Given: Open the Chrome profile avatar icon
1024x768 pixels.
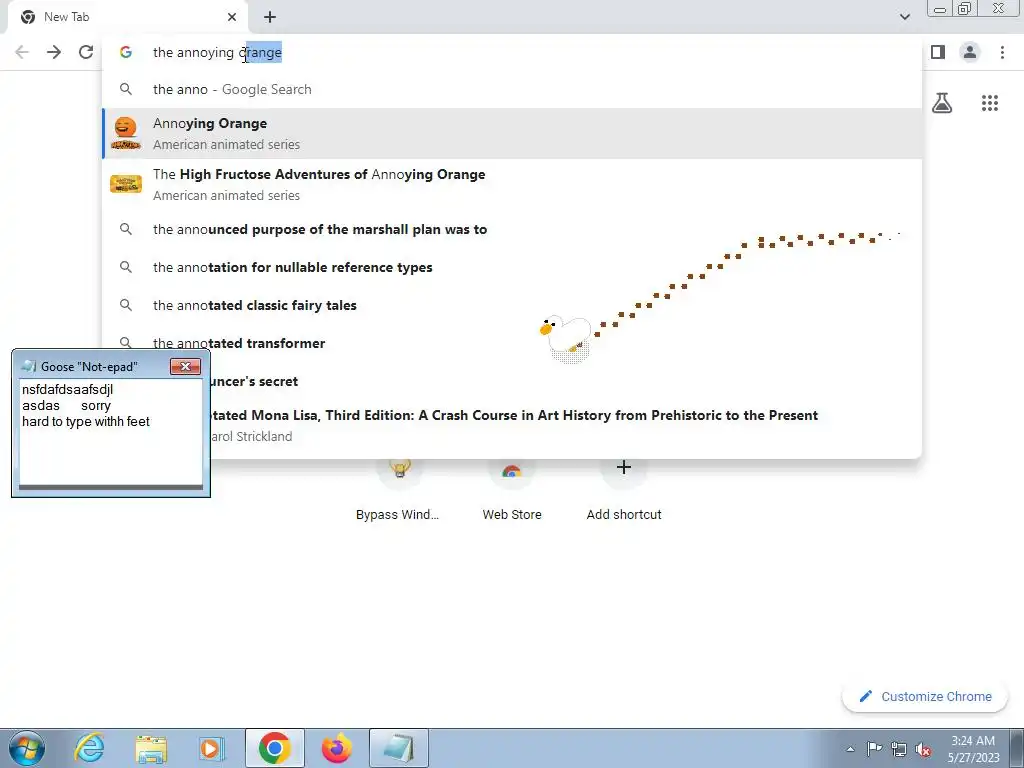Looking at the screenshot, I should tap(970, 52).
